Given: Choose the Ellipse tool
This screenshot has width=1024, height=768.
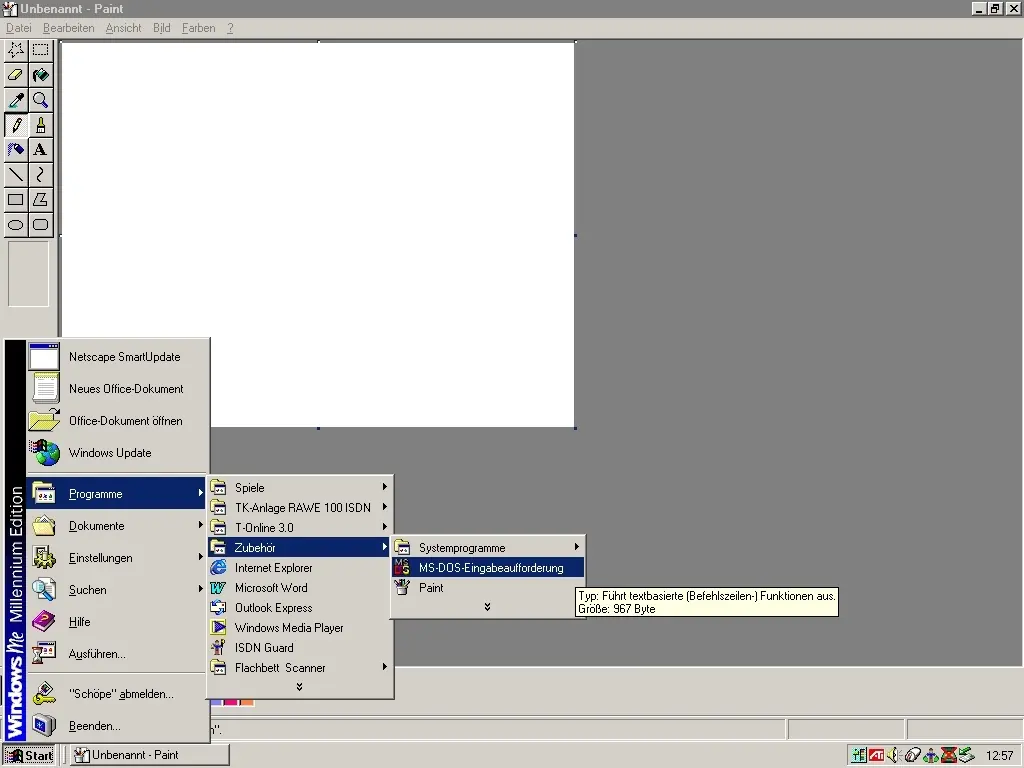Looking at the screenshot, I should pos(16,225).
